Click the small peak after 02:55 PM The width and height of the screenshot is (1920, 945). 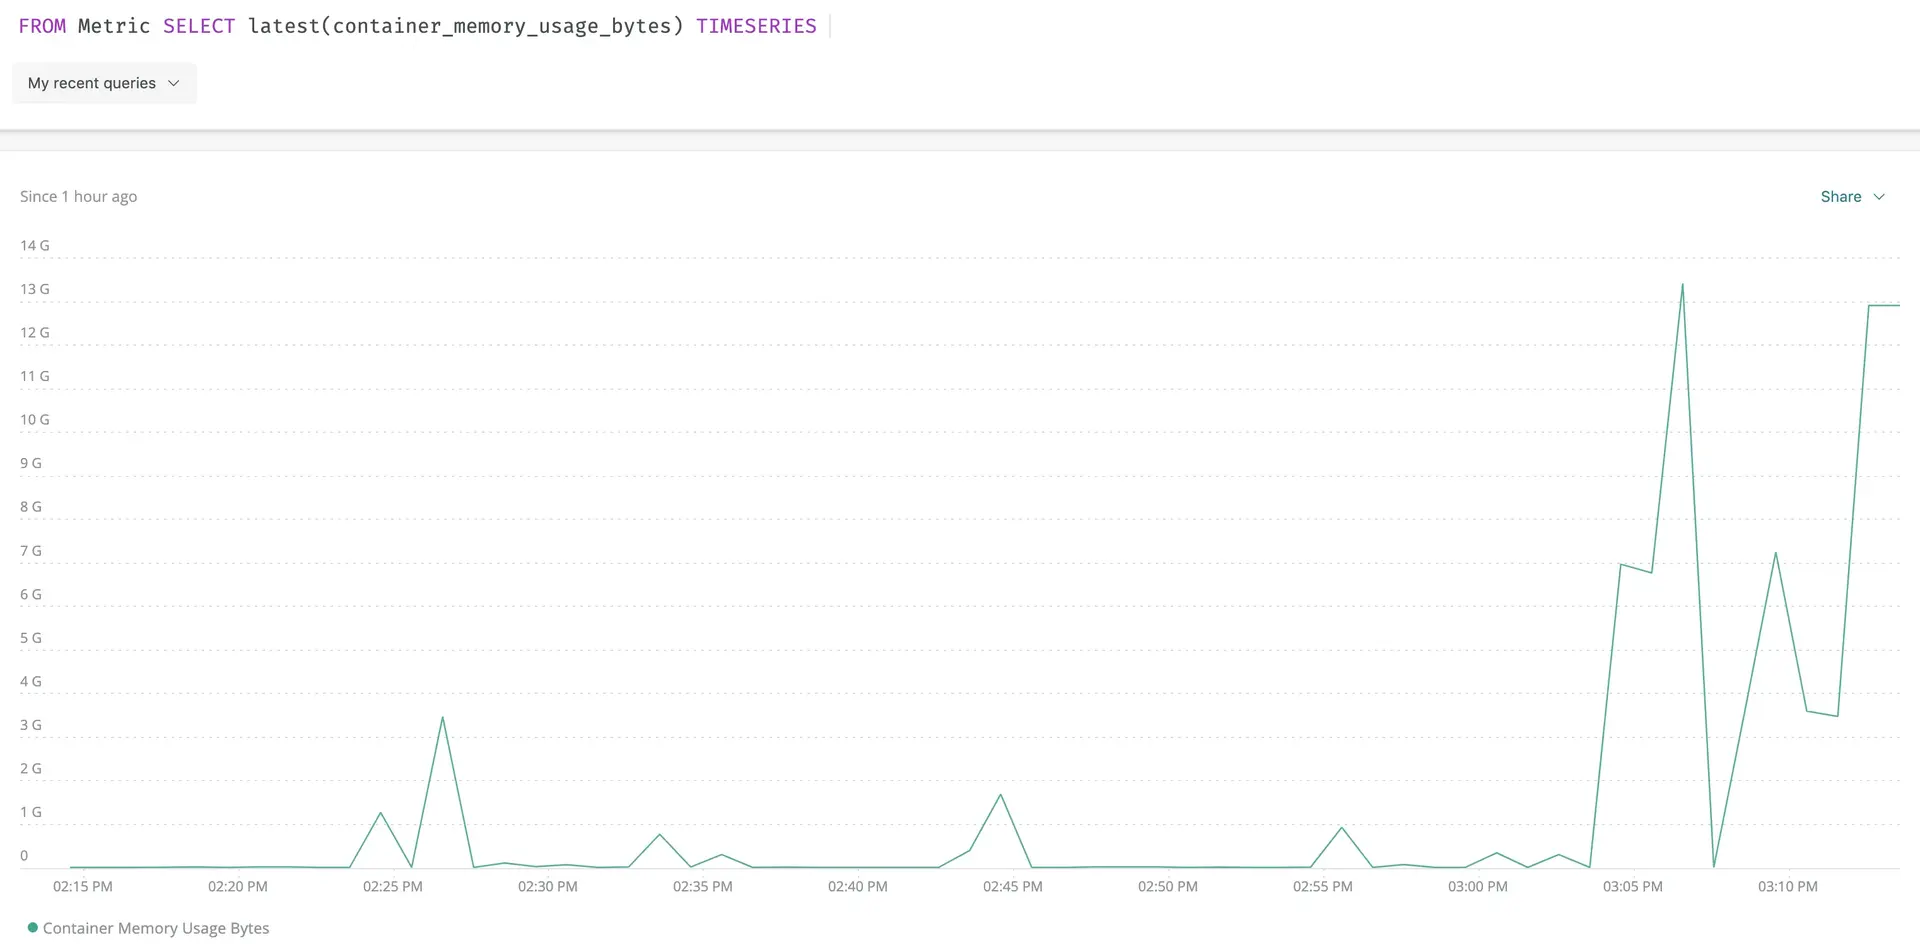[x=1342, y=828]
